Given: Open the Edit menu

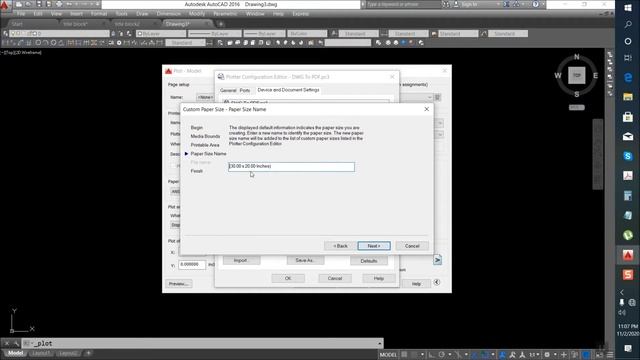Looking at the screenshot, I should click(x=38, y=14).
